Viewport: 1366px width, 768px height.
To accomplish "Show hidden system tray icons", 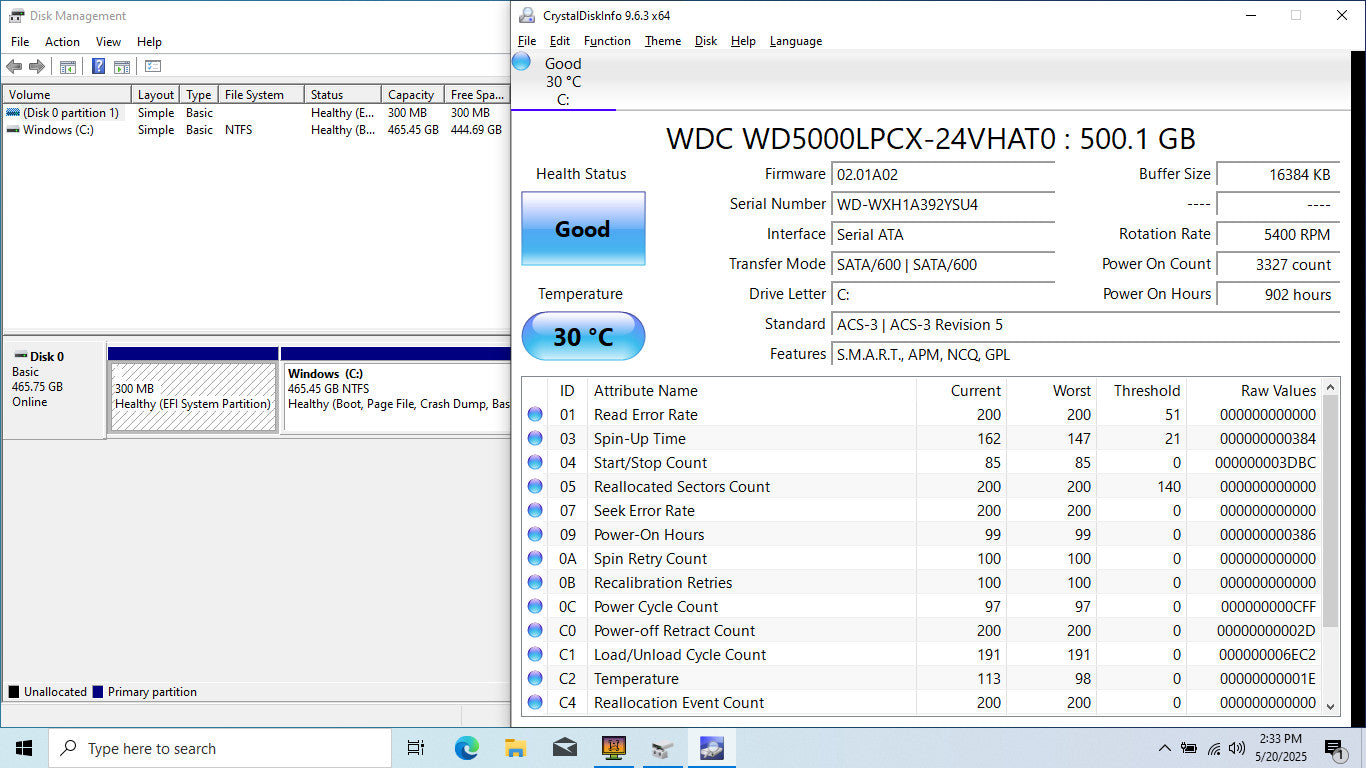I will (x=1164, y=748).
